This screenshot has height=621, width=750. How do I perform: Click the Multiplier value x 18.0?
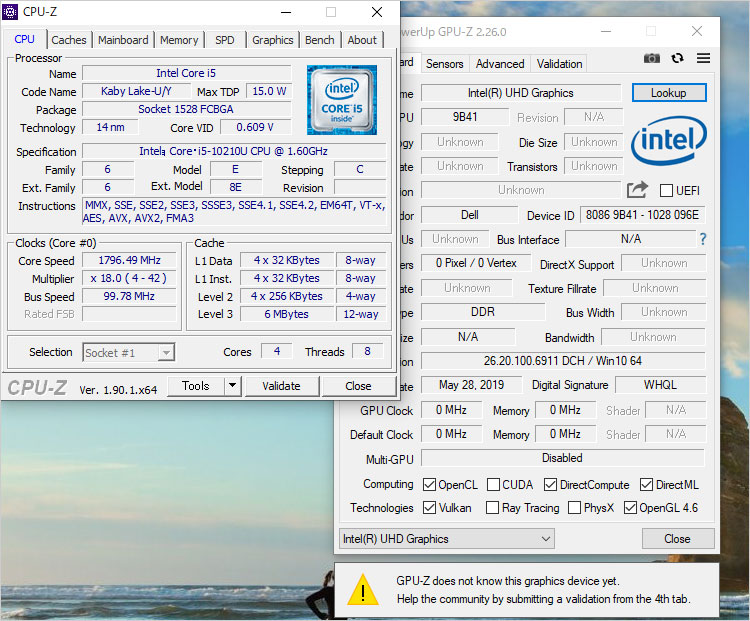point(129,278)
